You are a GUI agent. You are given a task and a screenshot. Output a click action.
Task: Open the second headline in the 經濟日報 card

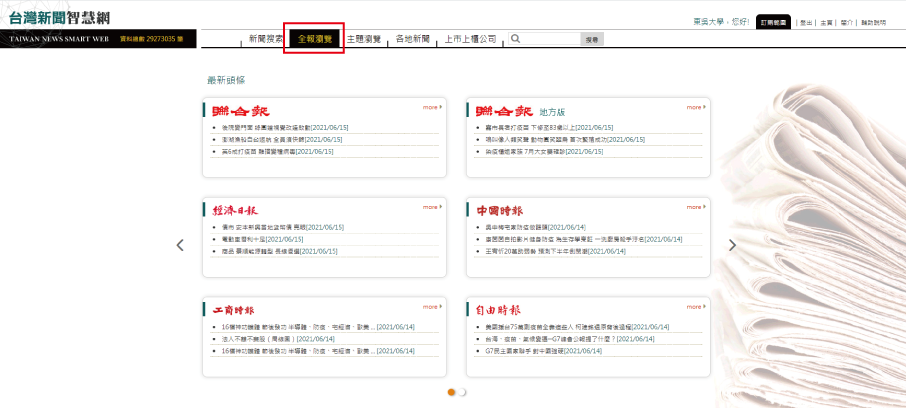point(262,239)
